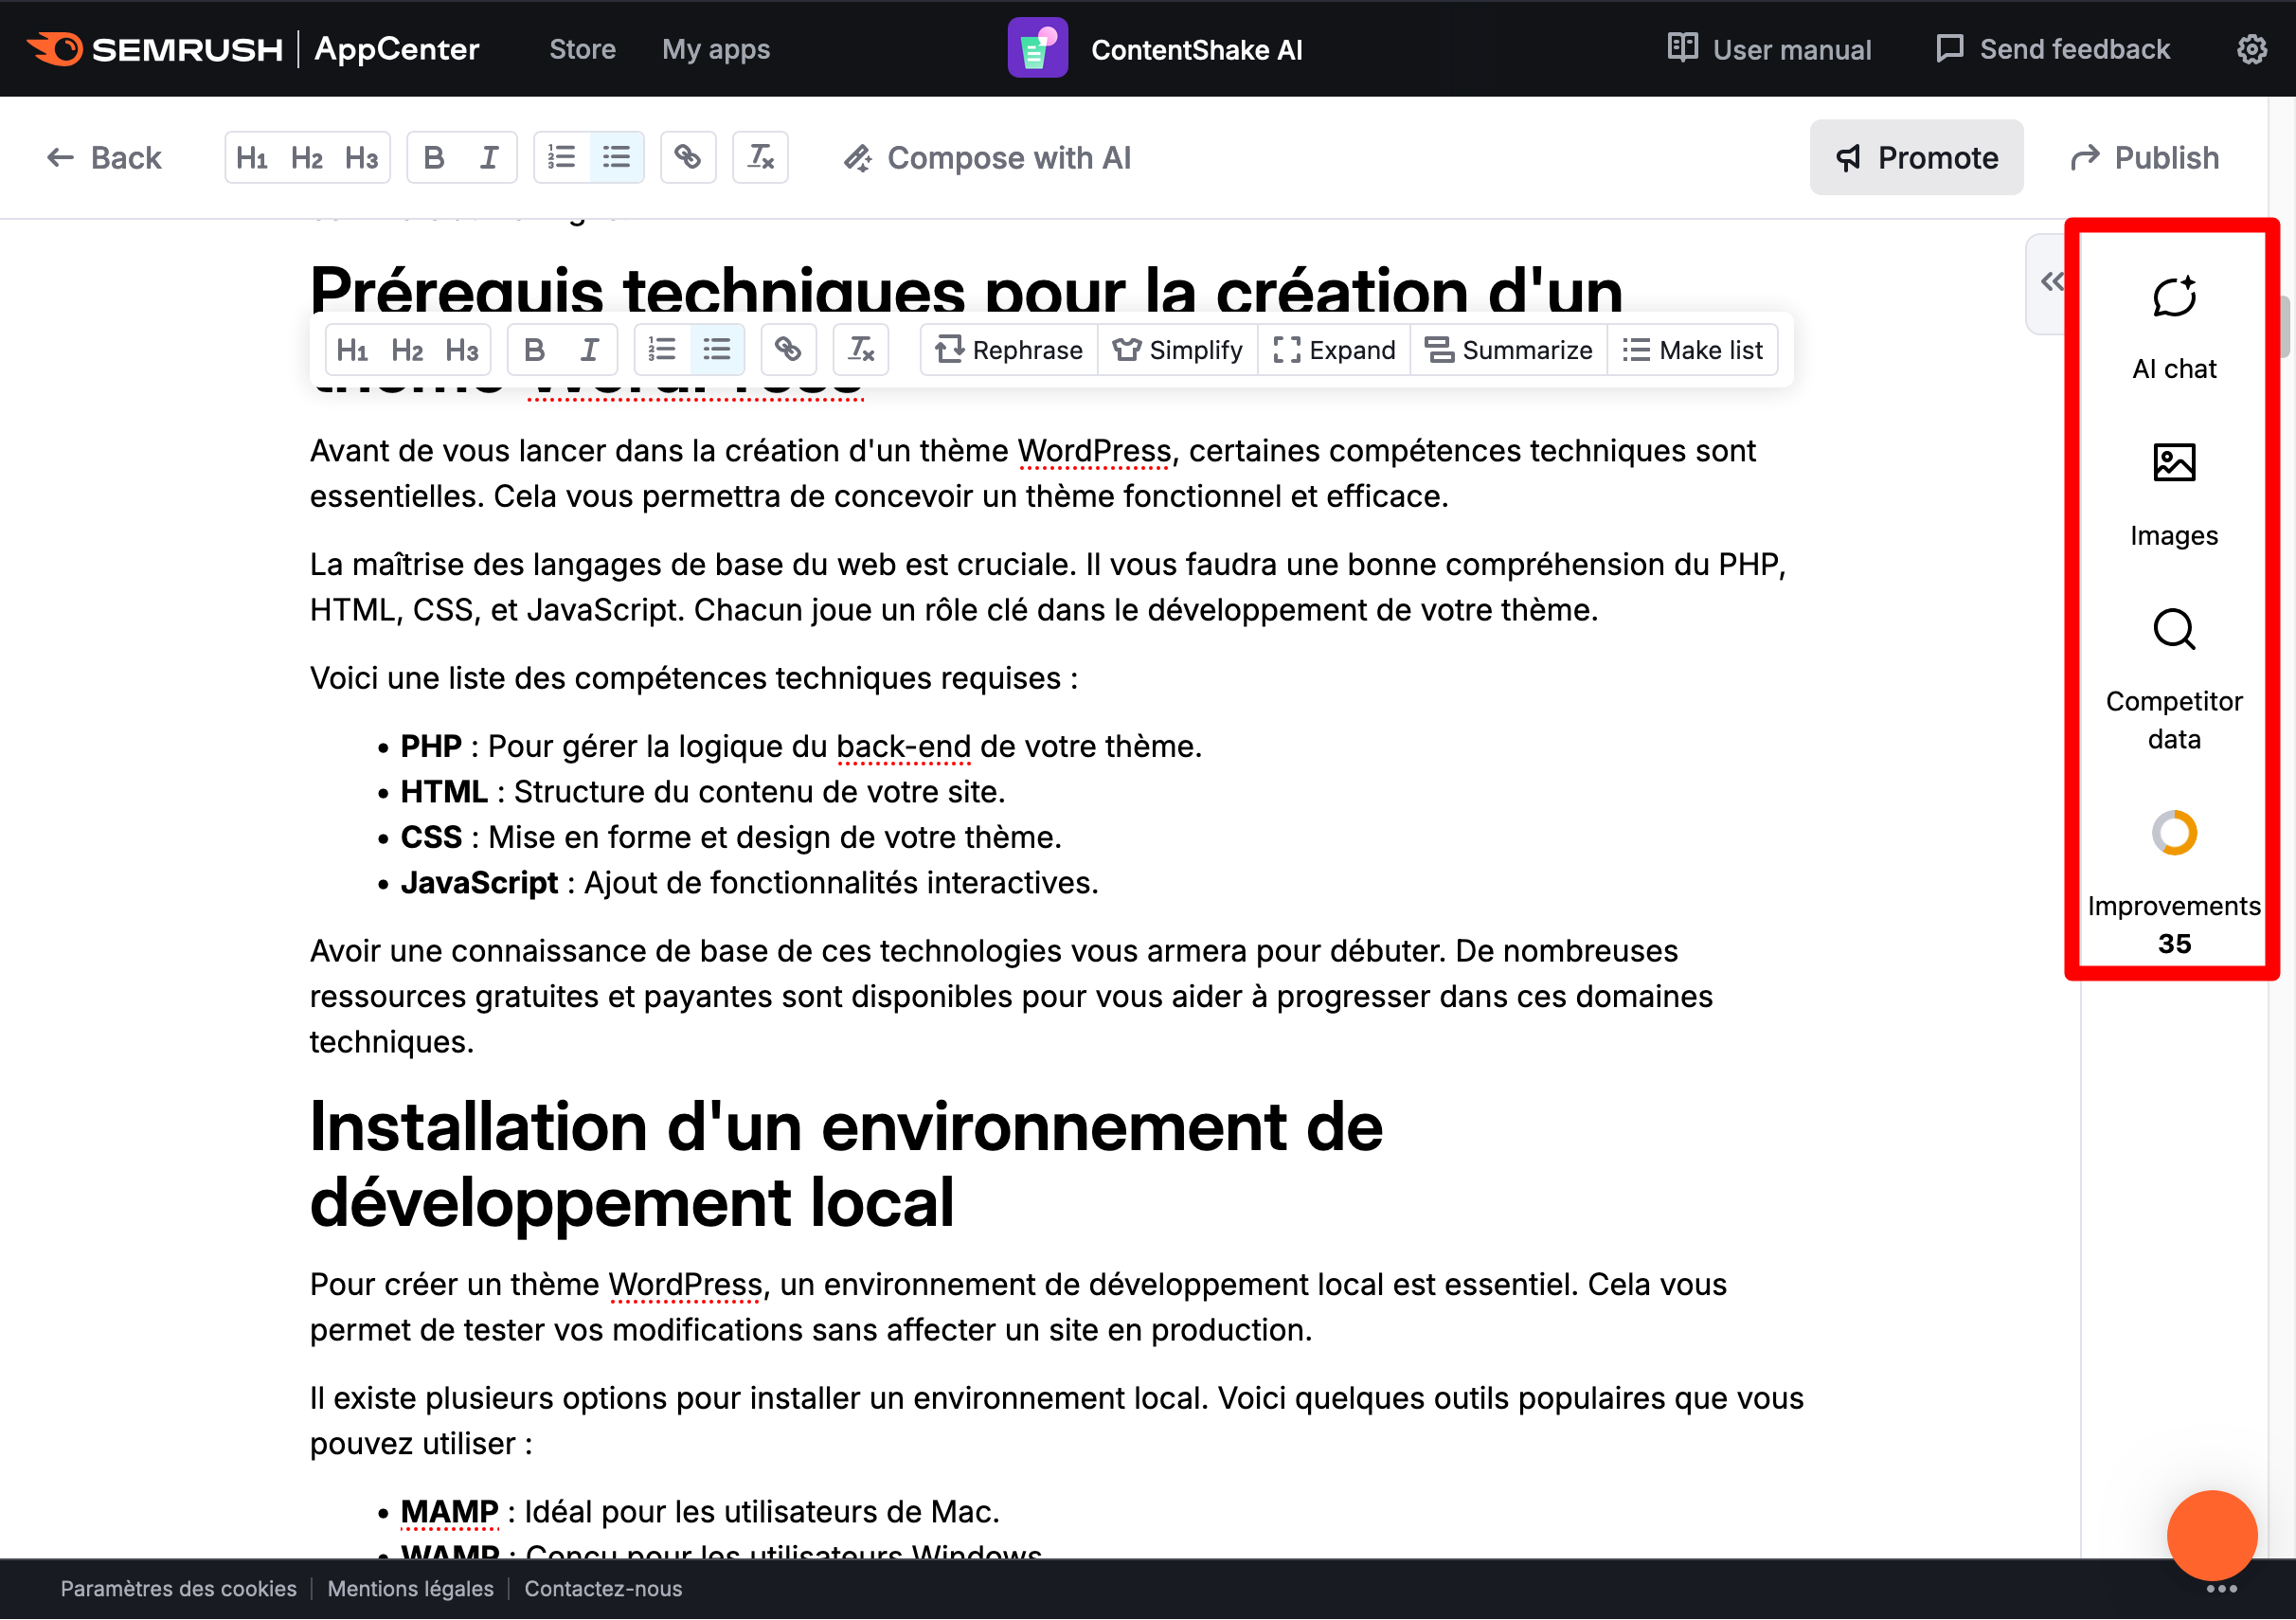Toggle bulleted list in the top toolbar

click(616, 158)
